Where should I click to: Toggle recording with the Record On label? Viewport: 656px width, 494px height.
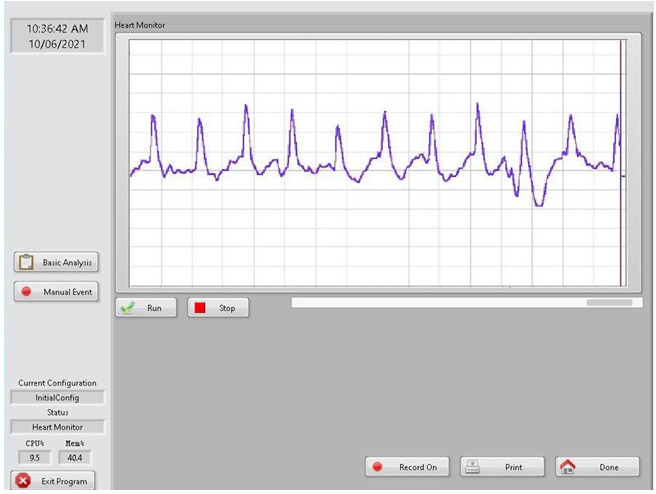pyautogui.click(x=418, y=467)
